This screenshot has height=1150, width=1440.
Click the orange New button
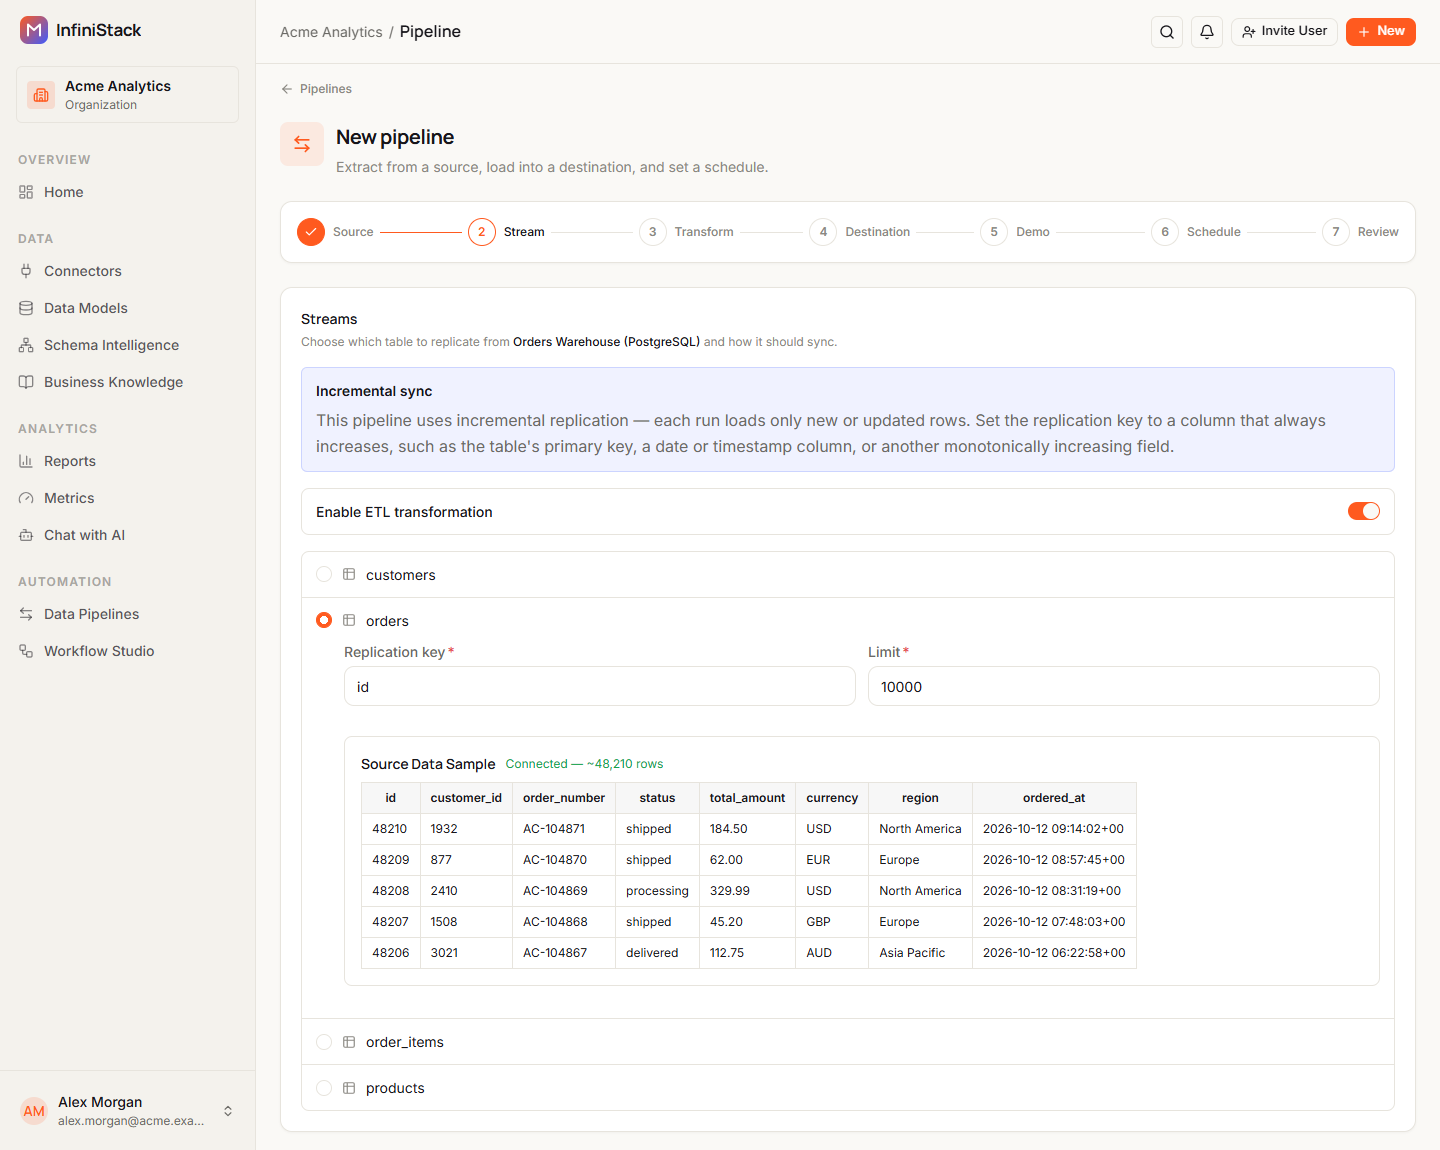(1381, 32)
